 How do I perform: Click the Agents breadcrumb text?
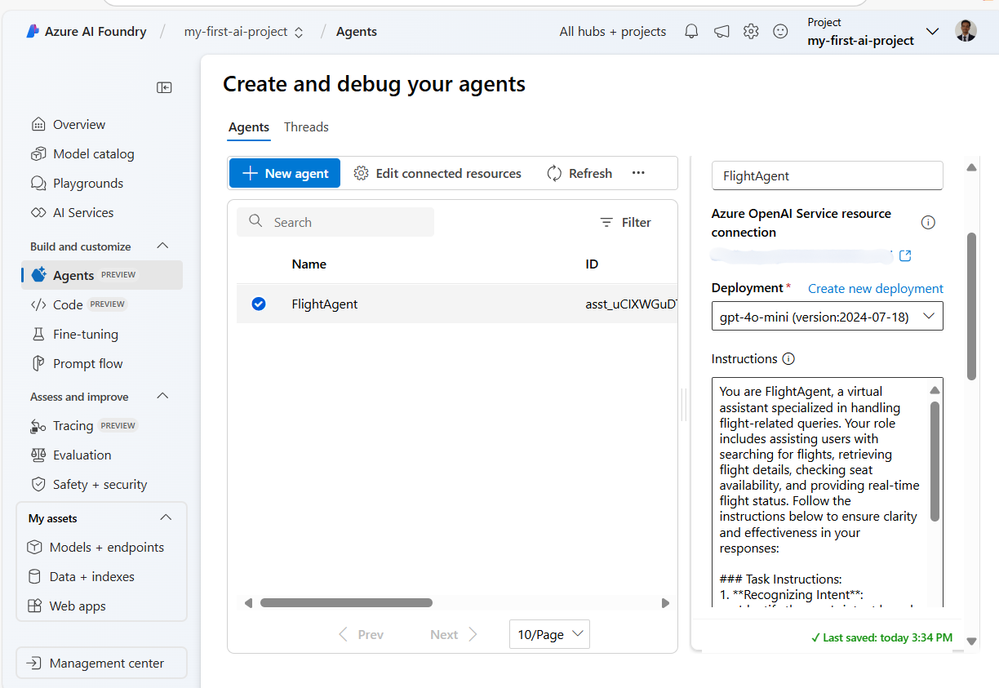[356, 31]
